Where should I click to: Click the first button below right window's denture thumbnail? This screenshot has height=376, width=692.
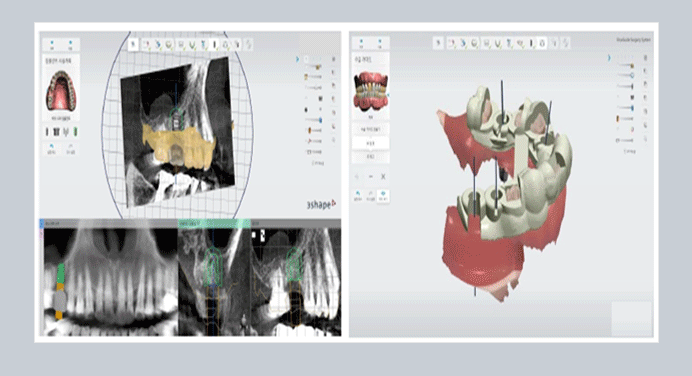coord(371,129)
